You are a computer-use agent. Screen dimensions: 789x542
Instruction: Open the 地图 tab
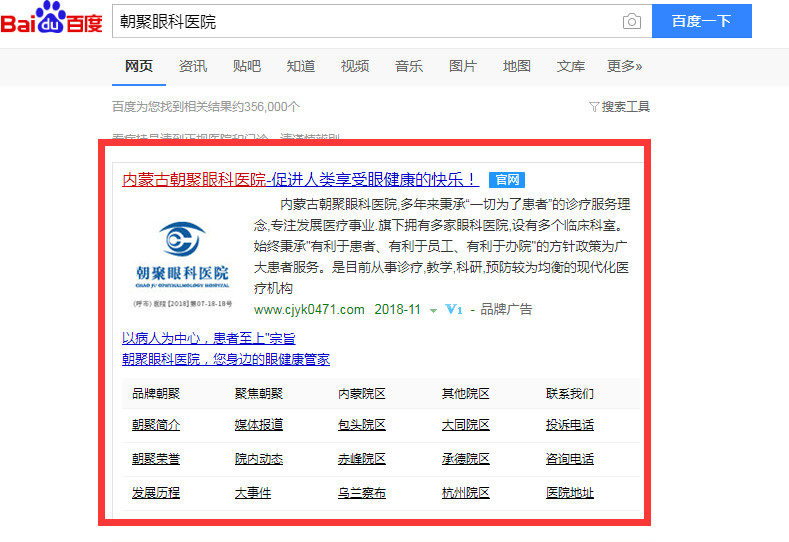click(517, 66)
